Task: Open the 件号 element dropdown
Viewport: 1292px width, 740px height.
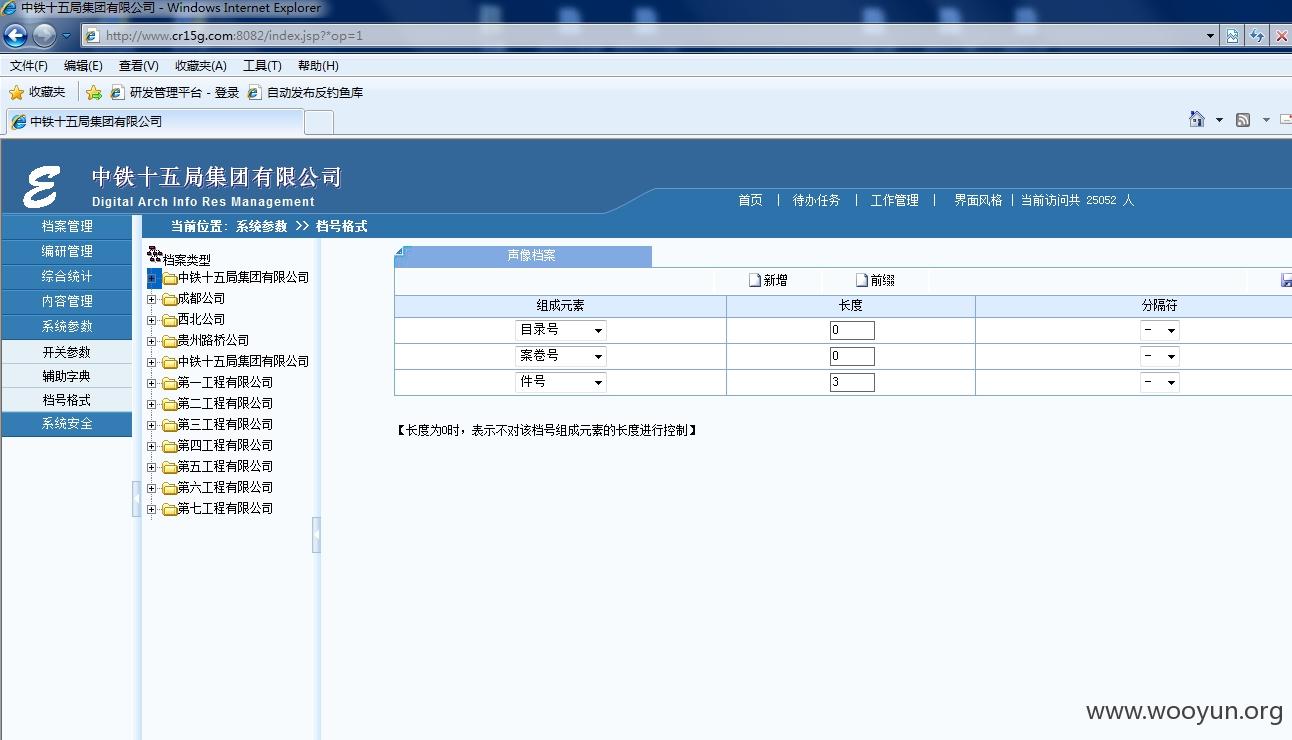Action: 561,382
